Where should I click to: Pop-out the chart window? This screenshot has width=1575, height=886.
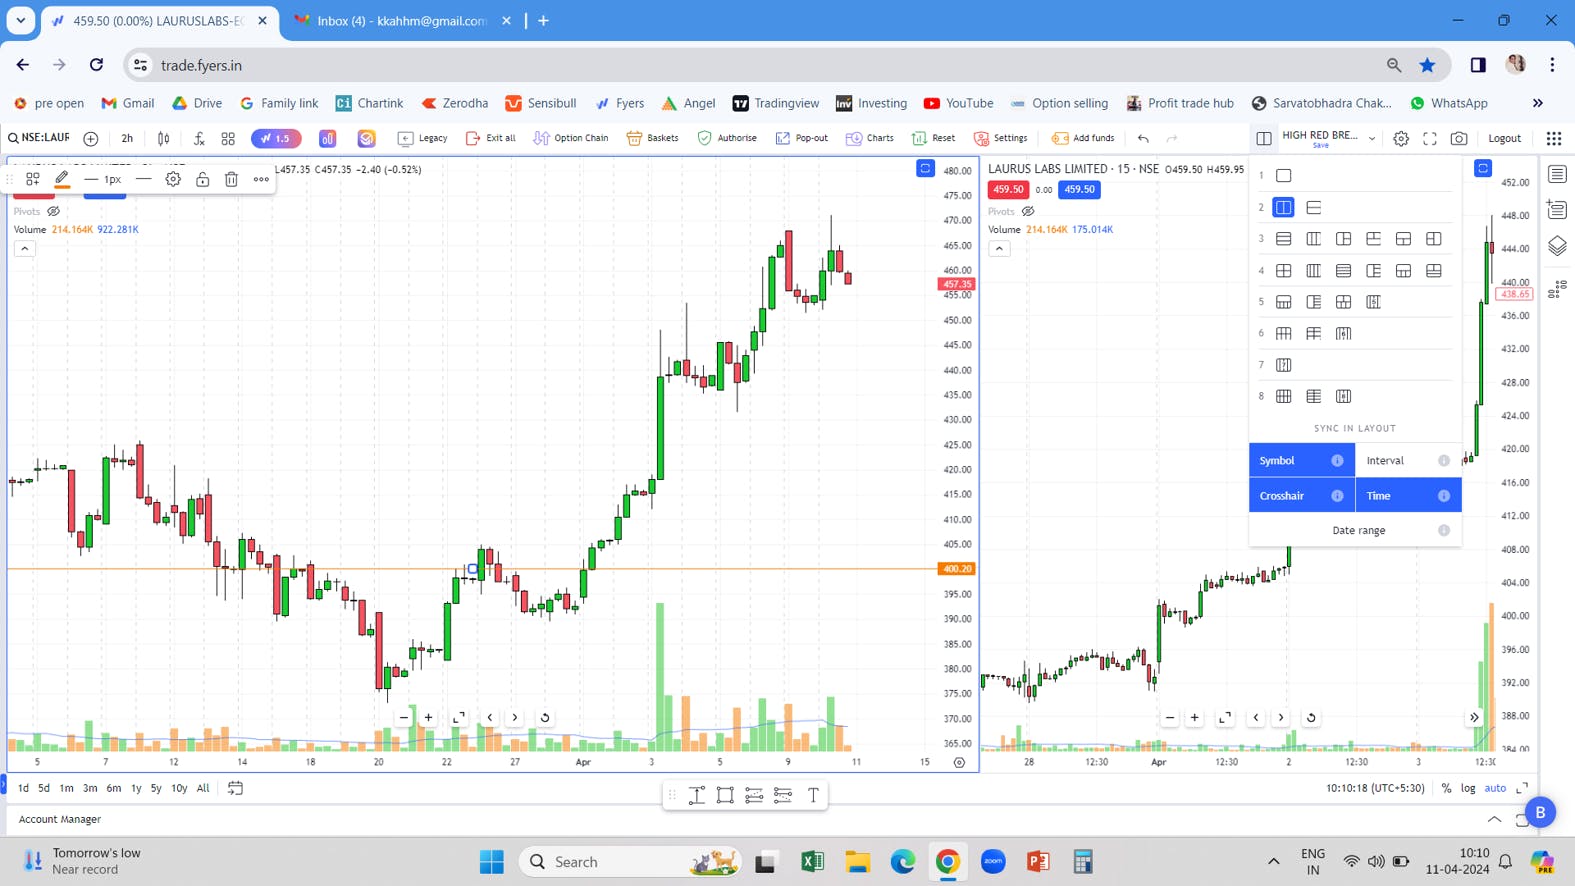click(802, 138)
